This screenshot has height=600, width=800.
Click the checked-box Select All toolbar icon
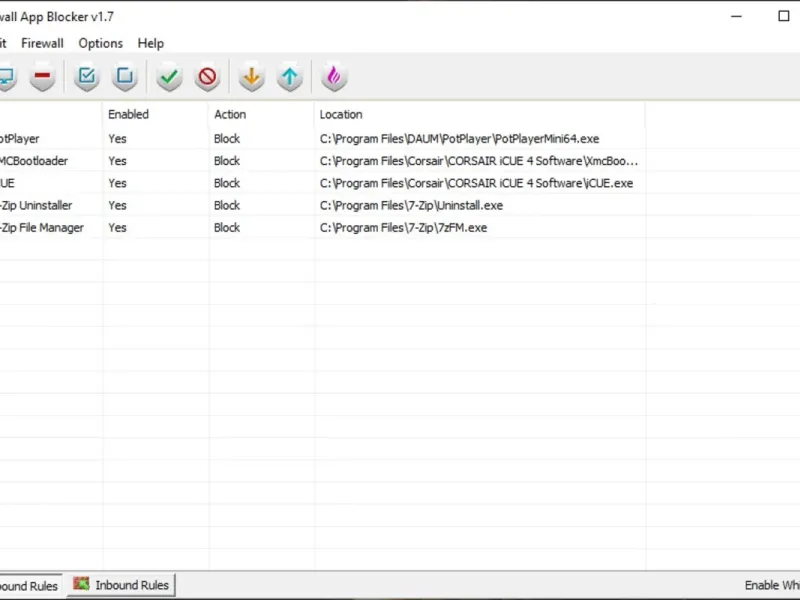coord(87,77)
